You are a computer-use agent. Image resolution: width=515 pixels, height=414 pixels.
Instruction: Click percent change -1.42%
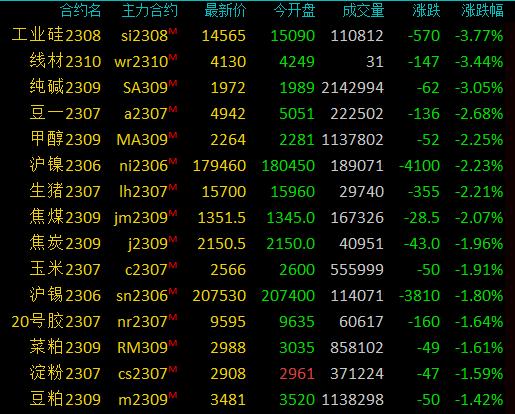479,400
